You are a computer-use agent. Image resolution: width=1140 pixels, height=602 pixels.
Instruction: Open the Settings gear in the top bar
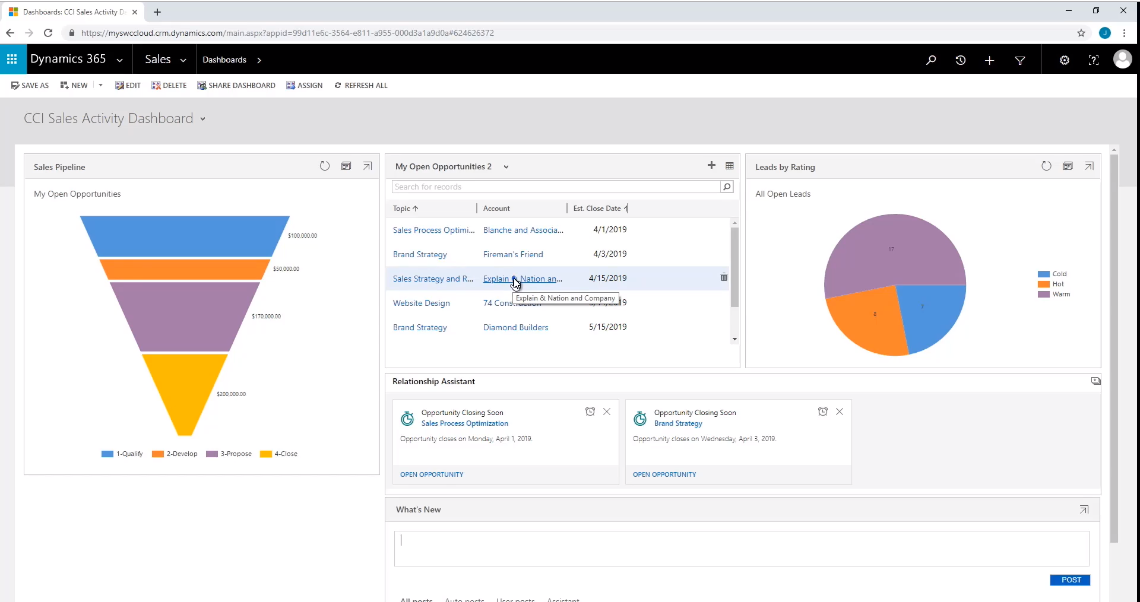(1064, 60)
